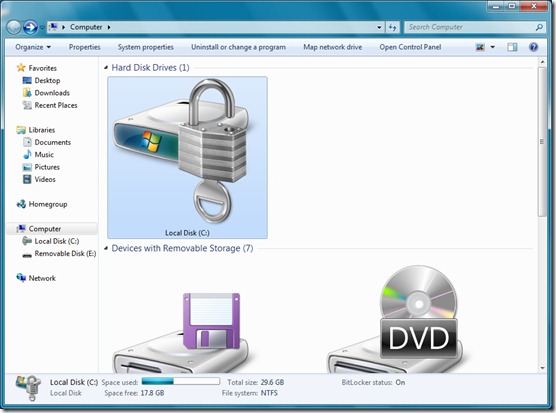Open Recent Places under Favorites
556x413 pixels.
pyautogui.click(x=56, y=105)
